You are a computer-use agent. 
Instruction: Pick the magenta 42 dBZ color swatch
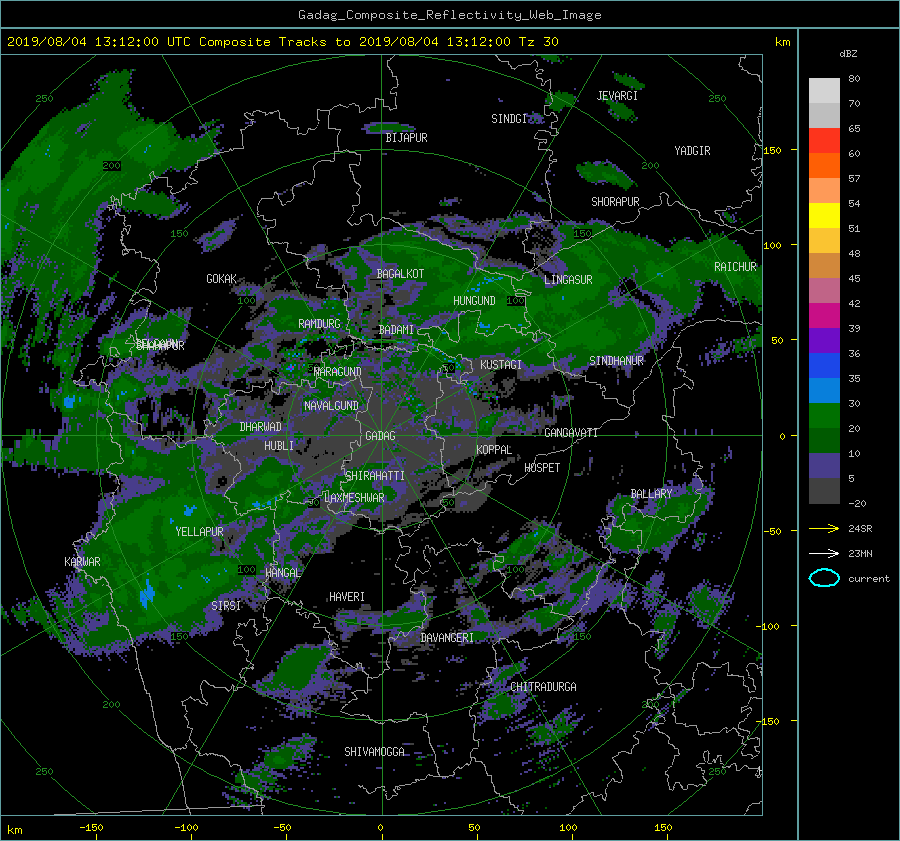pos(824,315)
